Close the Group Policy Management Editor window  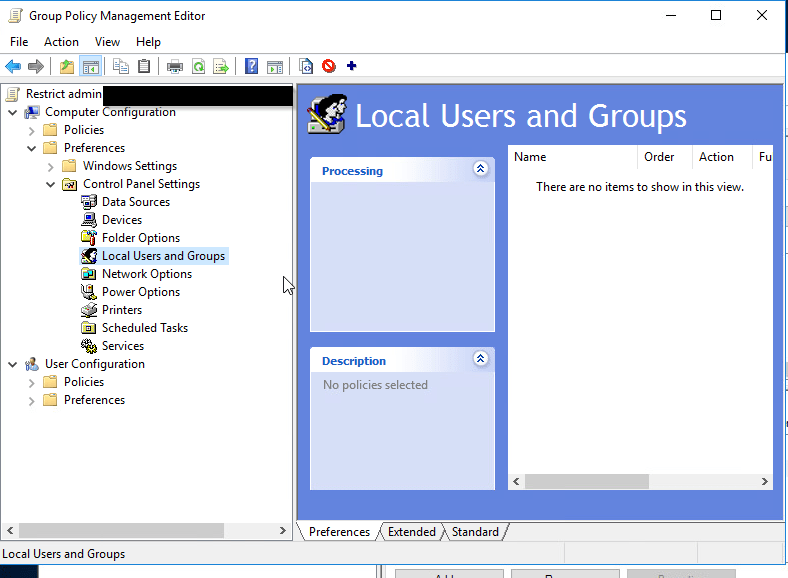point(762,16)
